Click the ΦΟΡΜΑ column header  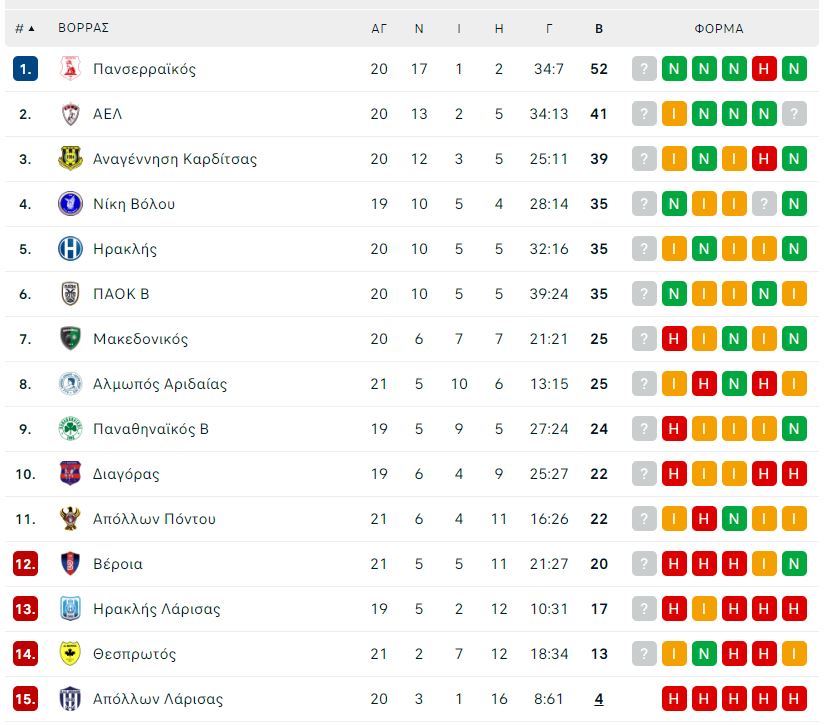[x=719, y=29]
